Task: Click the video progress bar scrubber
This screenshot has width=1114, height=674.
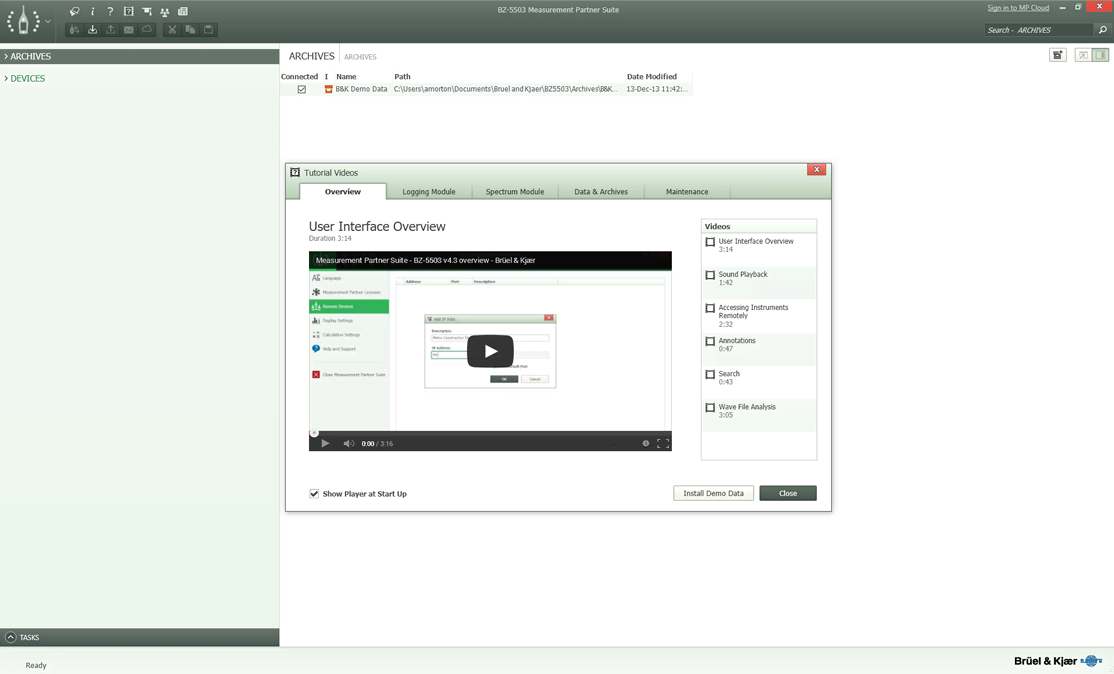Action: 490,434
